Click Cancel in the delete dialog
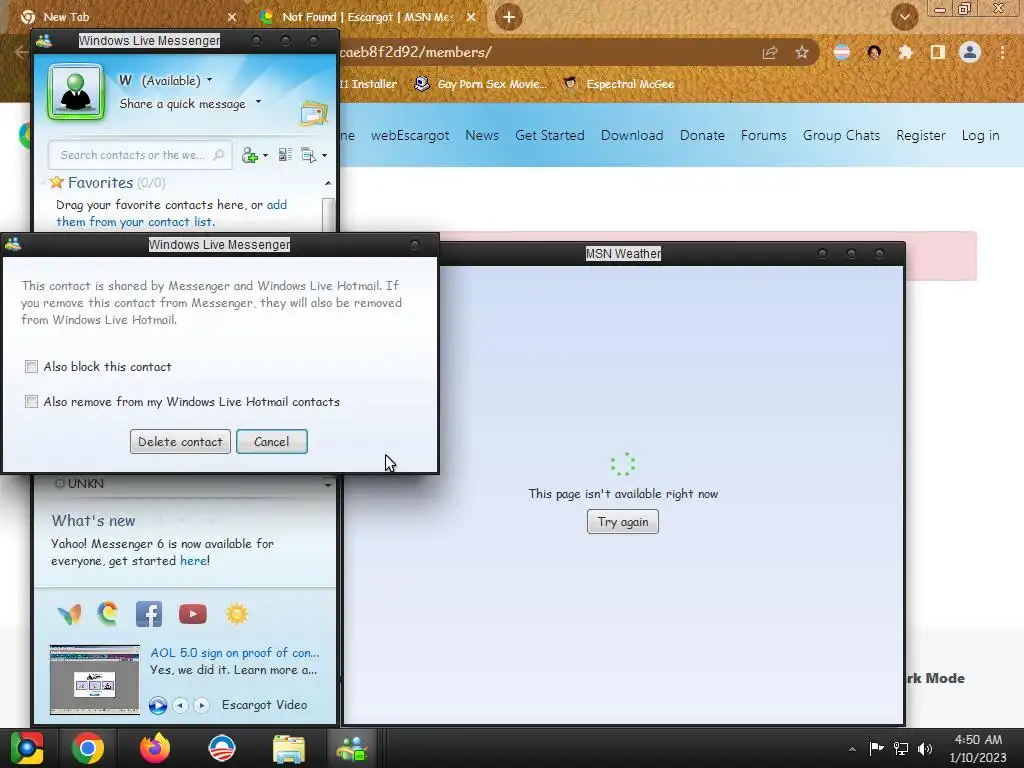The width and height of the screenshot is (1024, 768). (272, 441)
